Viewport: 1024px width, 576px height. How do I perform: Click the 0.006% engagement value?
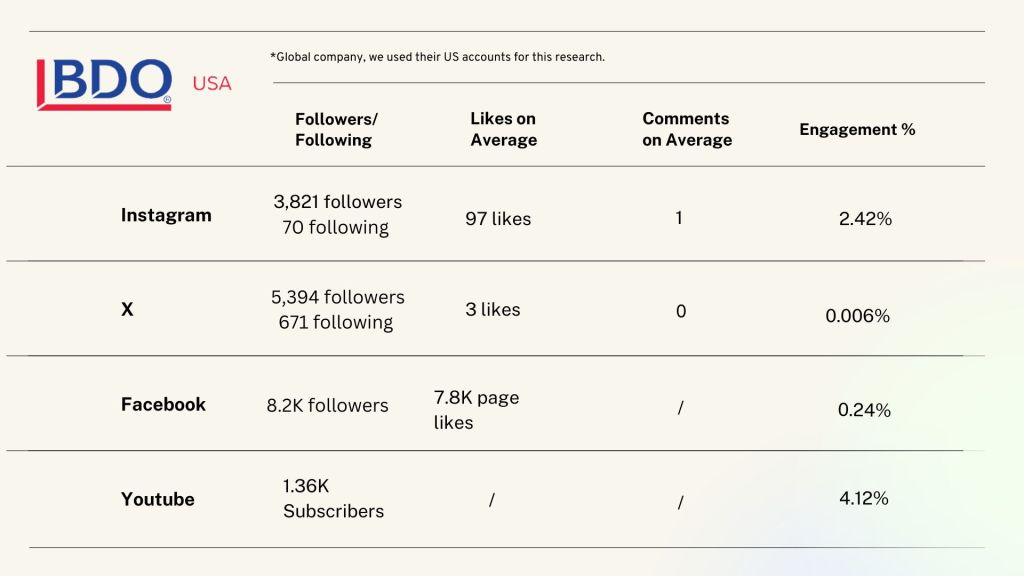point(857,316)
